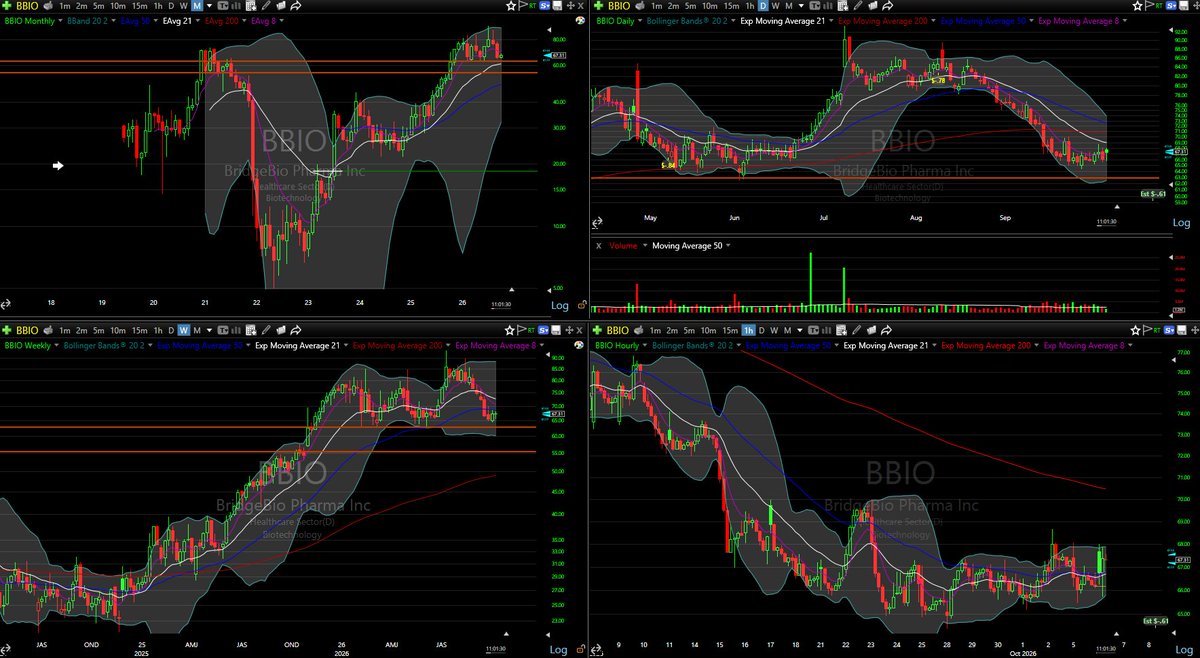1200x658 pixels.
Task: Click the BBIO Weekly label
Action: click(27, 344)
